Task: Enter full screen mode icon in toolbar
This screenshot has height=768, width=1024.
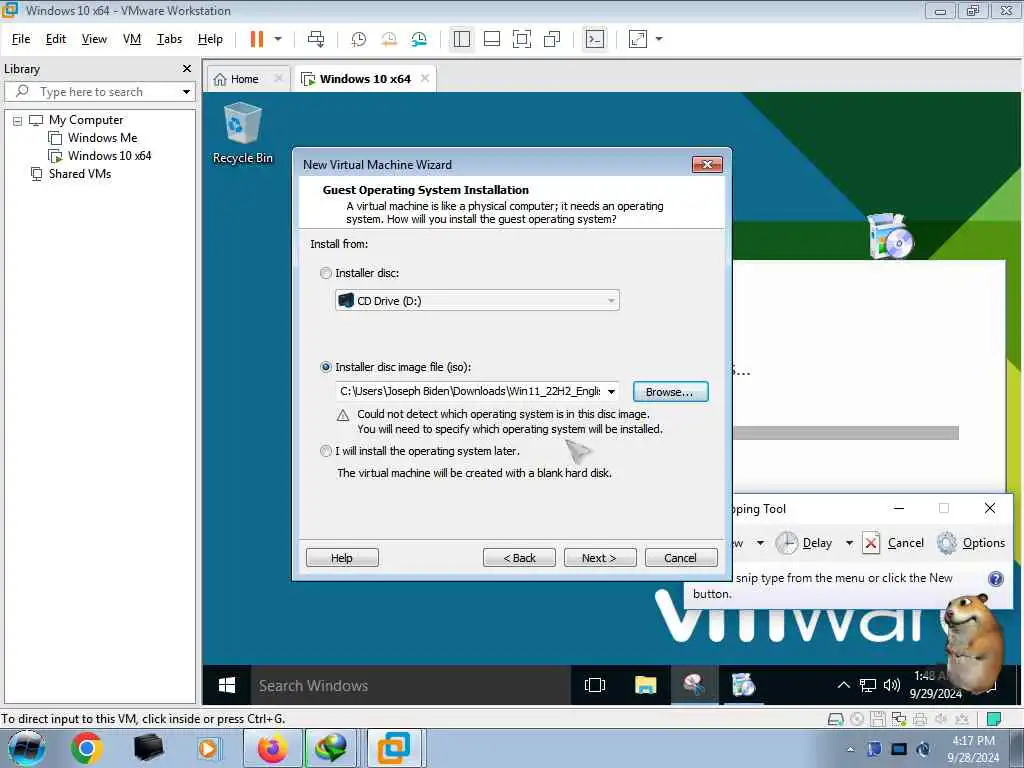Action: pos(522,39)
